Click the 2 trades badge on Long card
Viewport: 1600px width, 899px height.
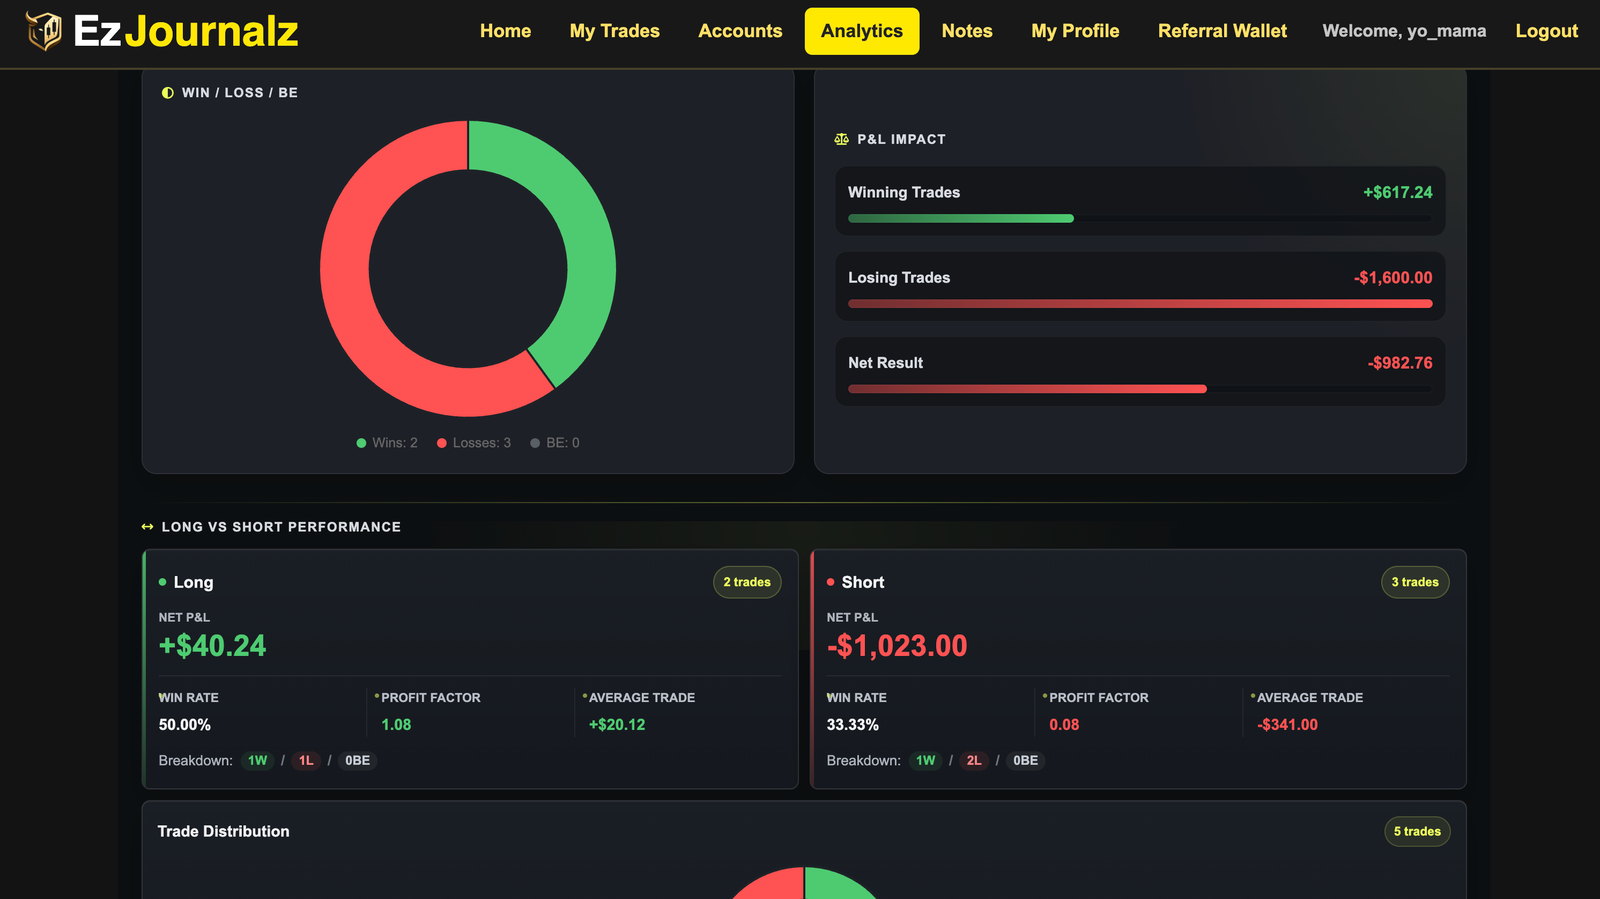747,582
